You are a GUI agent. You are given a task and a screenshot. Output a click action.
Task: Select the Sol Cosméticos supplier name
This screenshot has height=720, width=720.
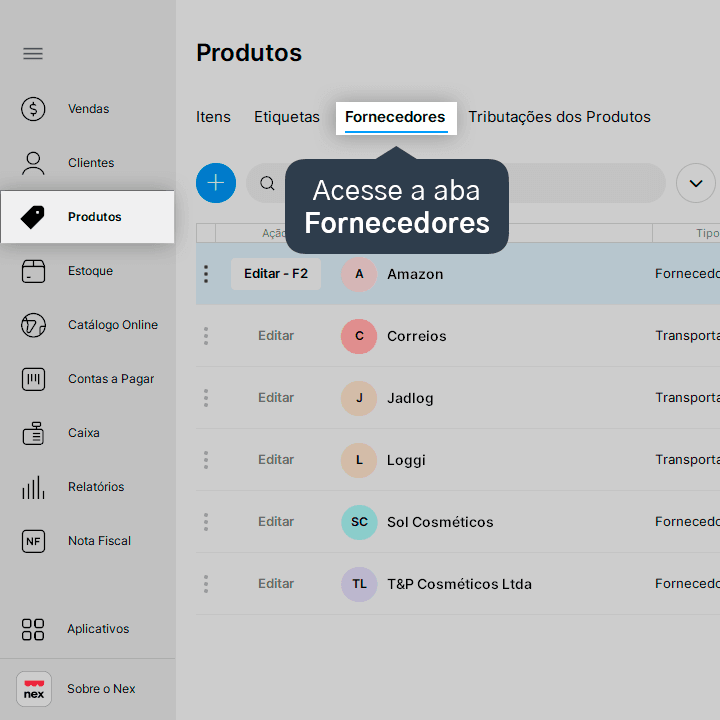(440, 523)
